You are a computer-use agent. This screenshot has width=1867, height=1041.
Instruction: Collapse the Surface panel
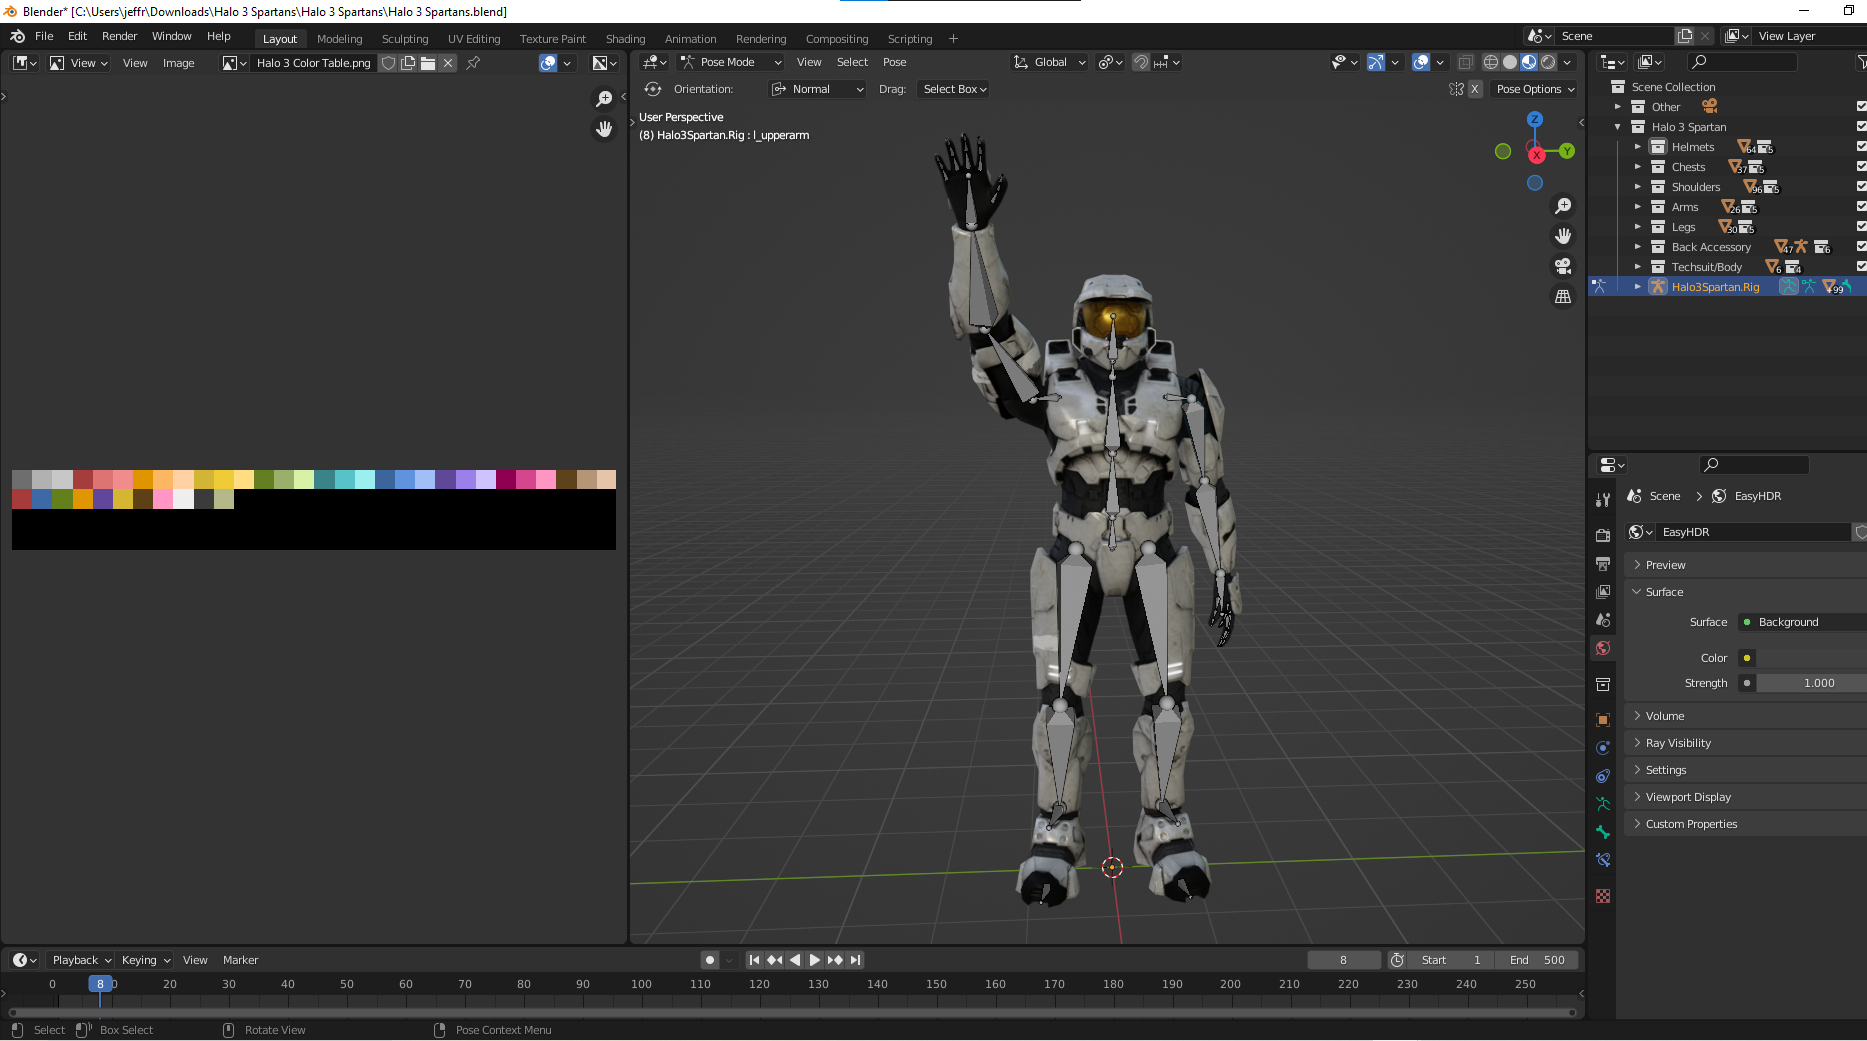[1745, 592]
